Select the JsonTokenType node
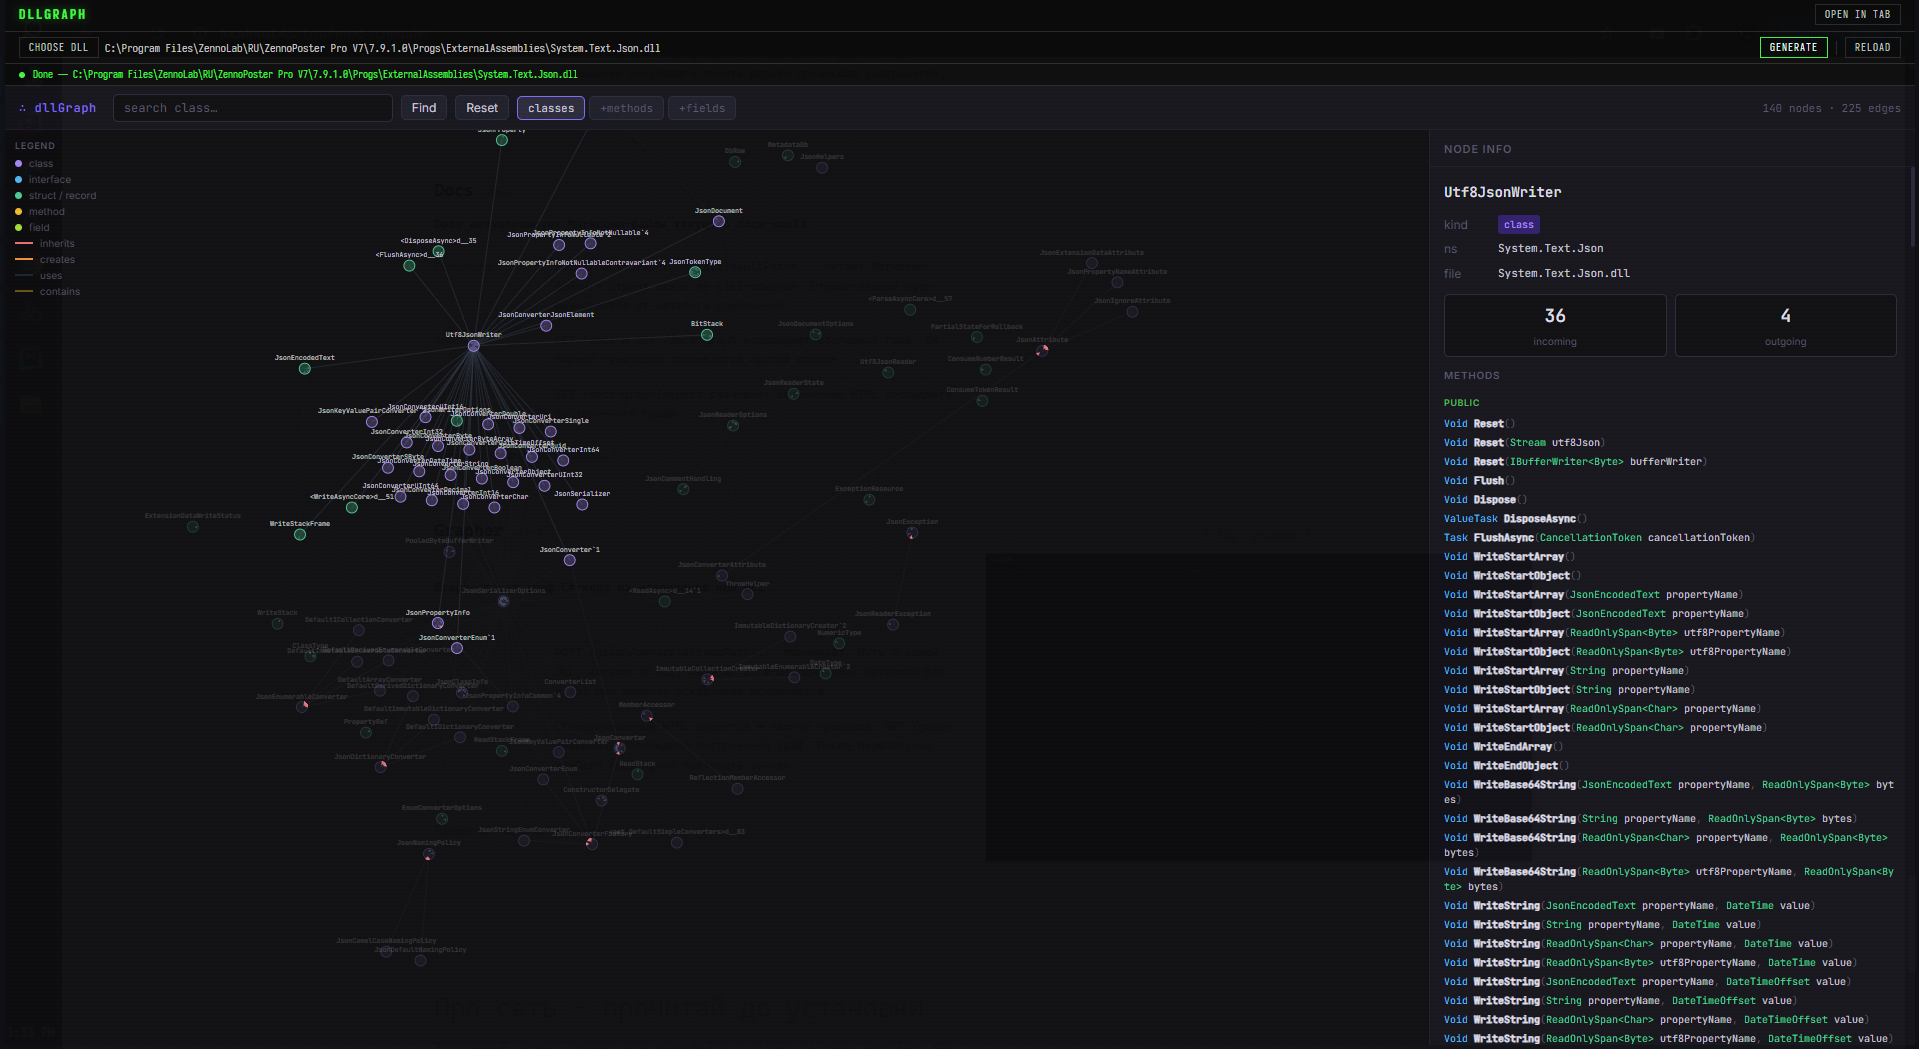Image resolution: width=1919 pixels, height=1049 pixels. tap(695, 272)
